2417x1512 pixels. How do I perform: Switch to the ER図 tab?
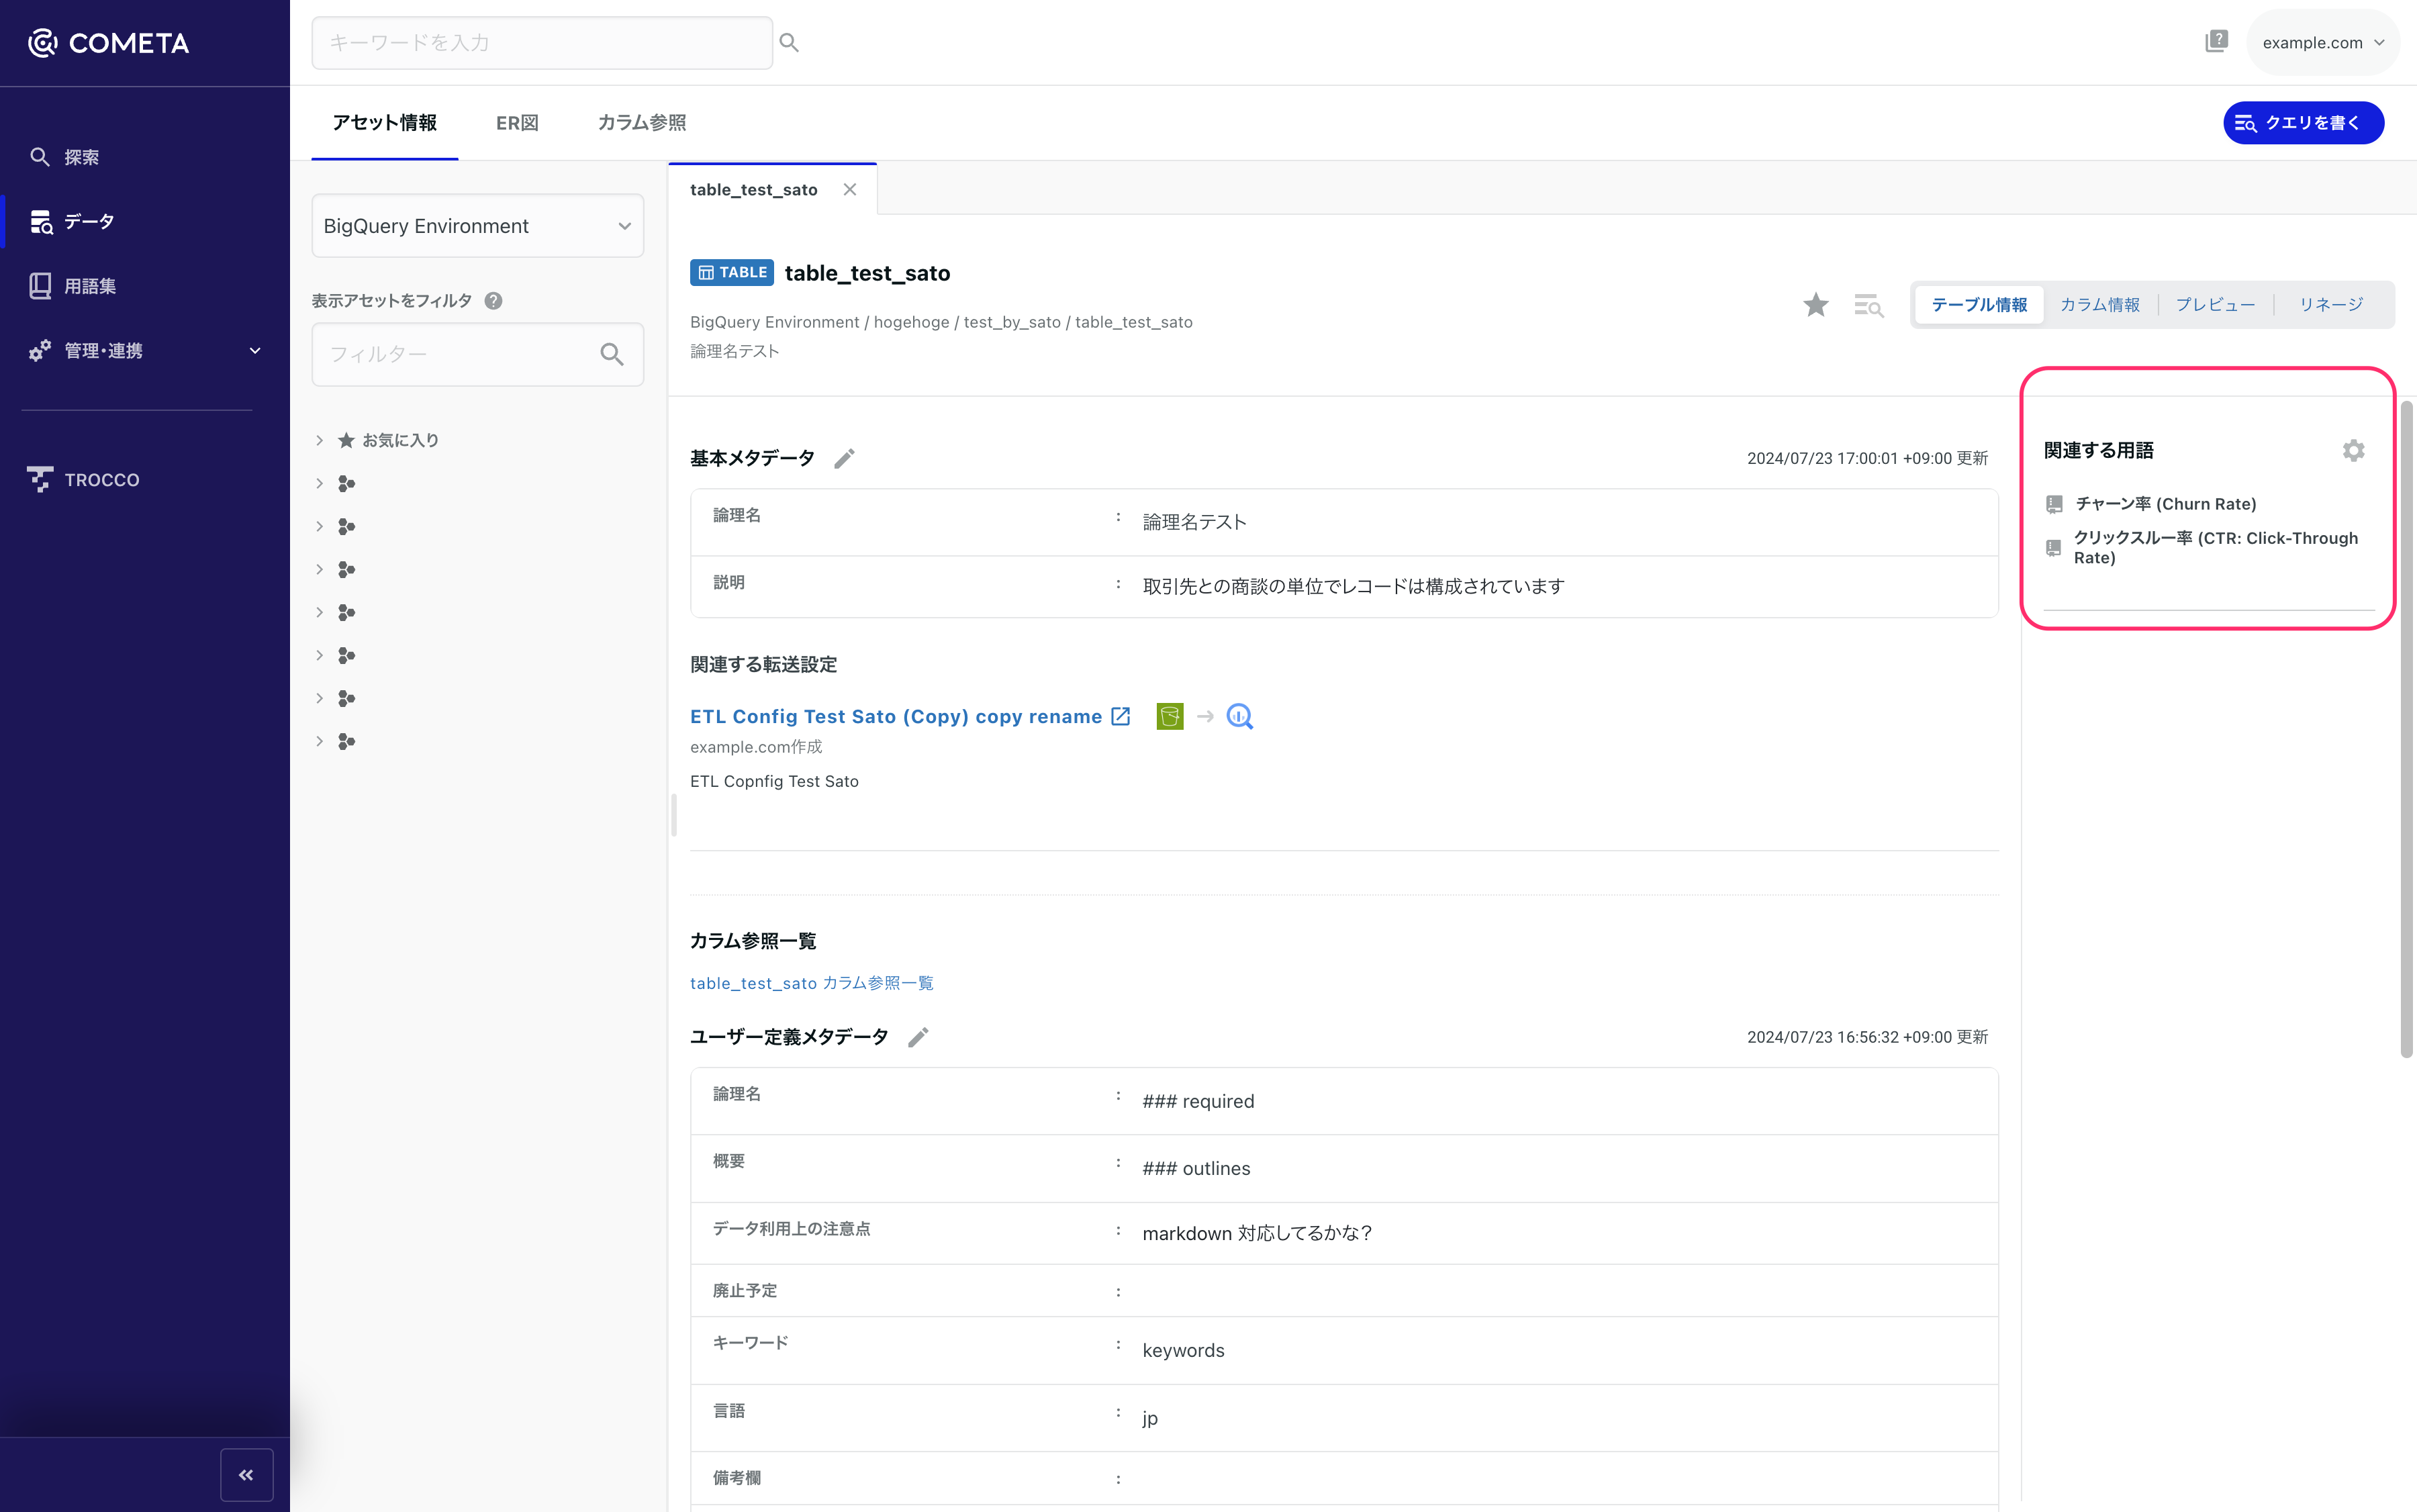pos(517,123)
